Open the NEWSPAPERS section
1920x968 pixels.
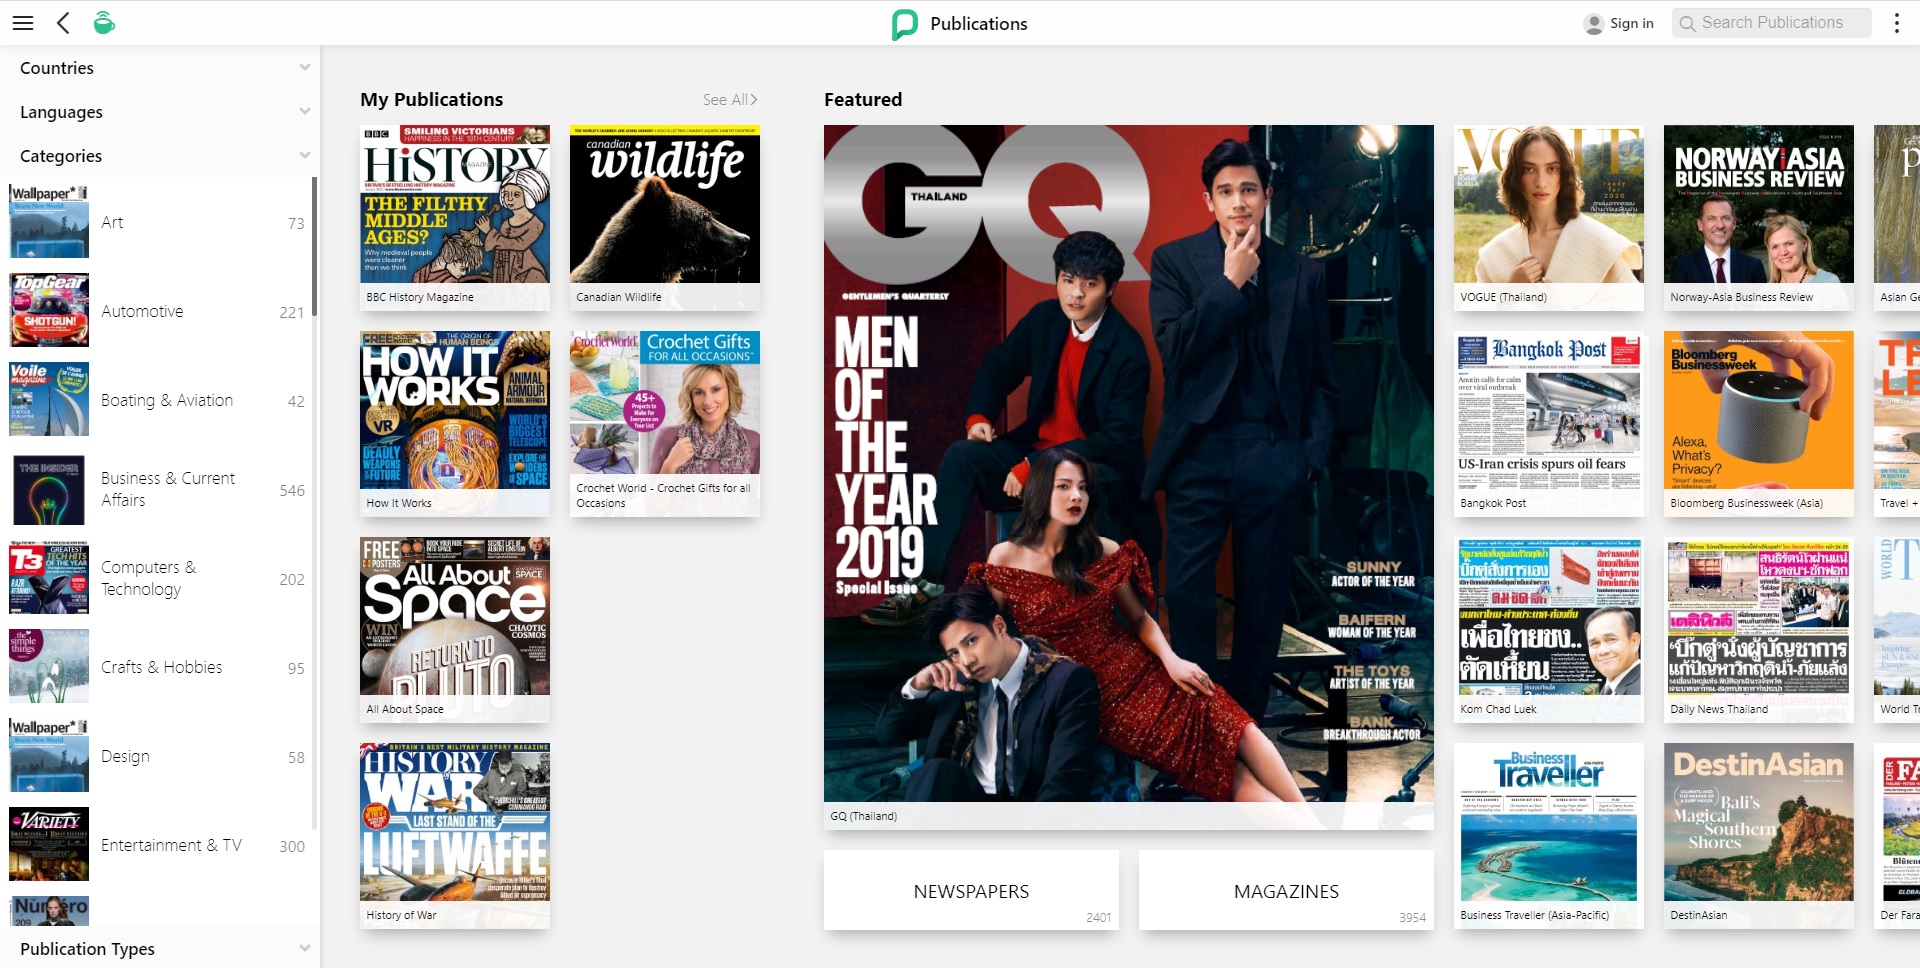[971, 890]
